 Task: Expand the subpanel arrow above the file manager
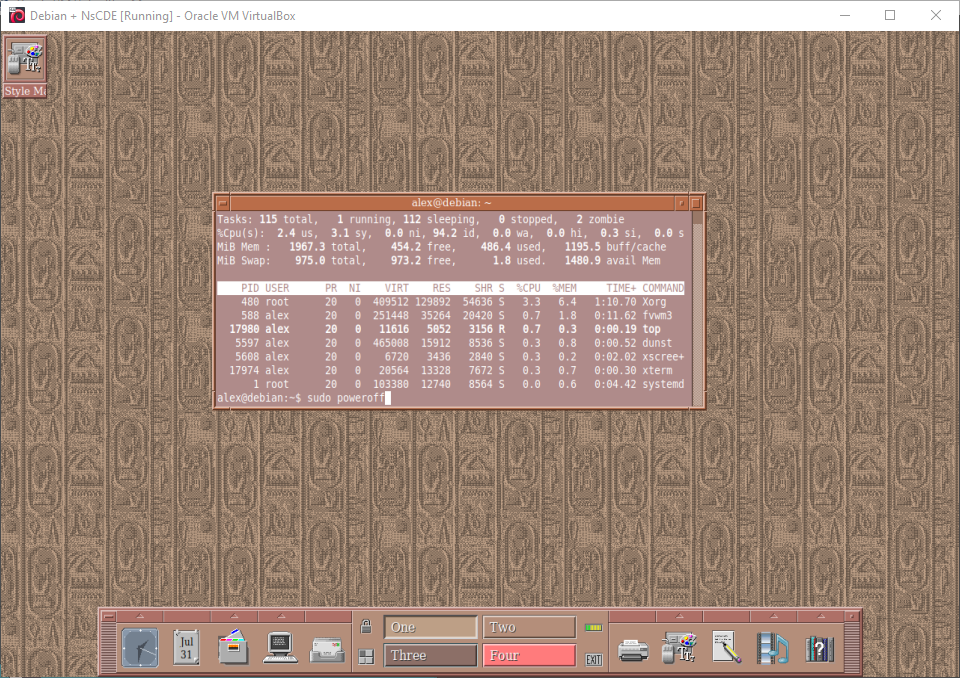pos(234,617)
